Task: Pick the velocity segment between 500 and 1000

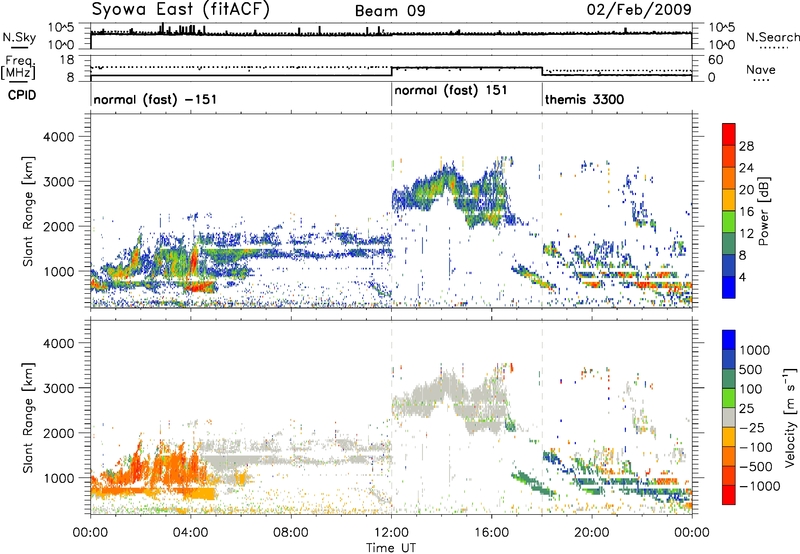Action: [x=729, y=360]
